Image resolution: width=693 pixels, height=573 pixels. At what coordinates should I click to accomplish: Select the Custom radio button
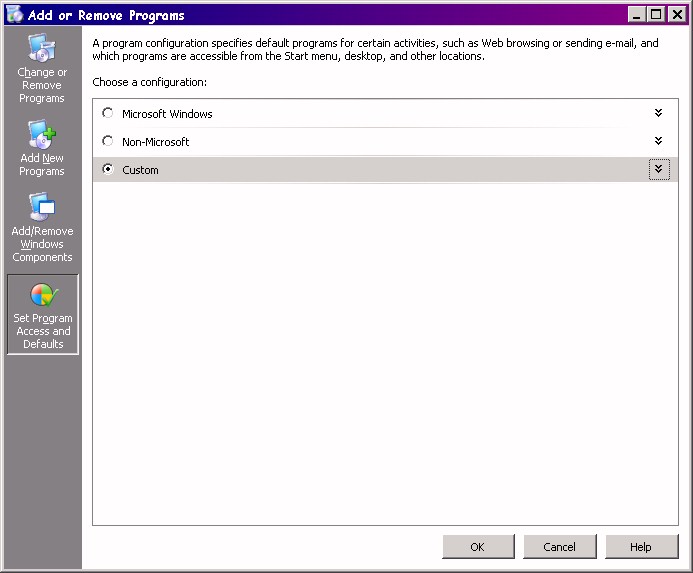pyautogui.click(x=107, y=169)
